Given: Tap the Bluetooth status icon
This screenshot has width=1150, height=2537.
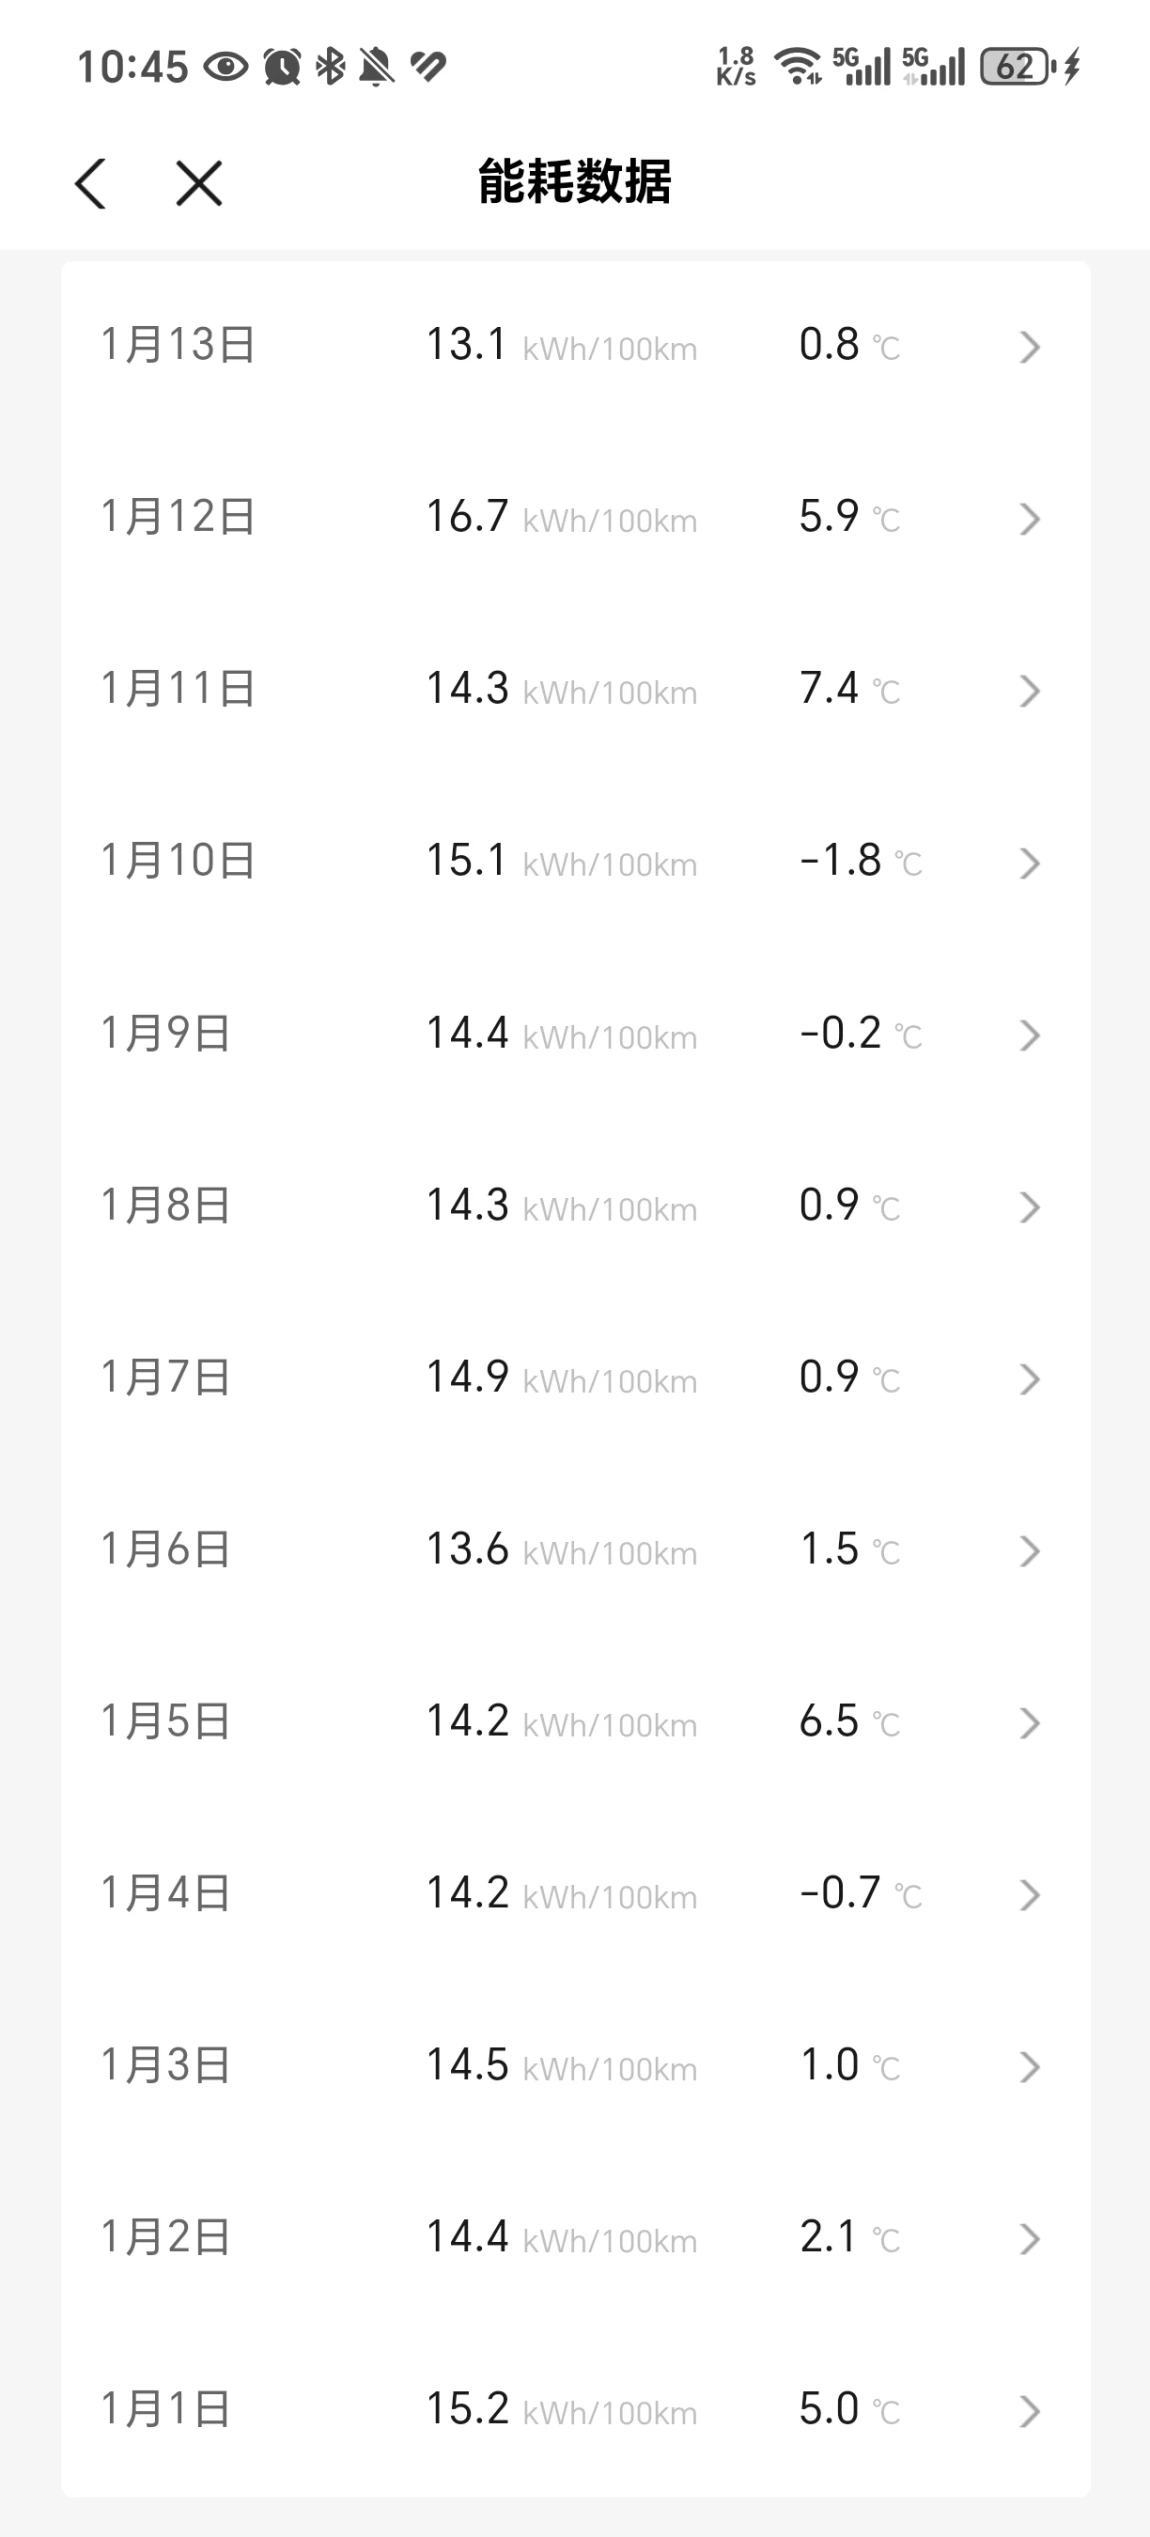Looking at the screenshot, I should (x=330, y=67).
